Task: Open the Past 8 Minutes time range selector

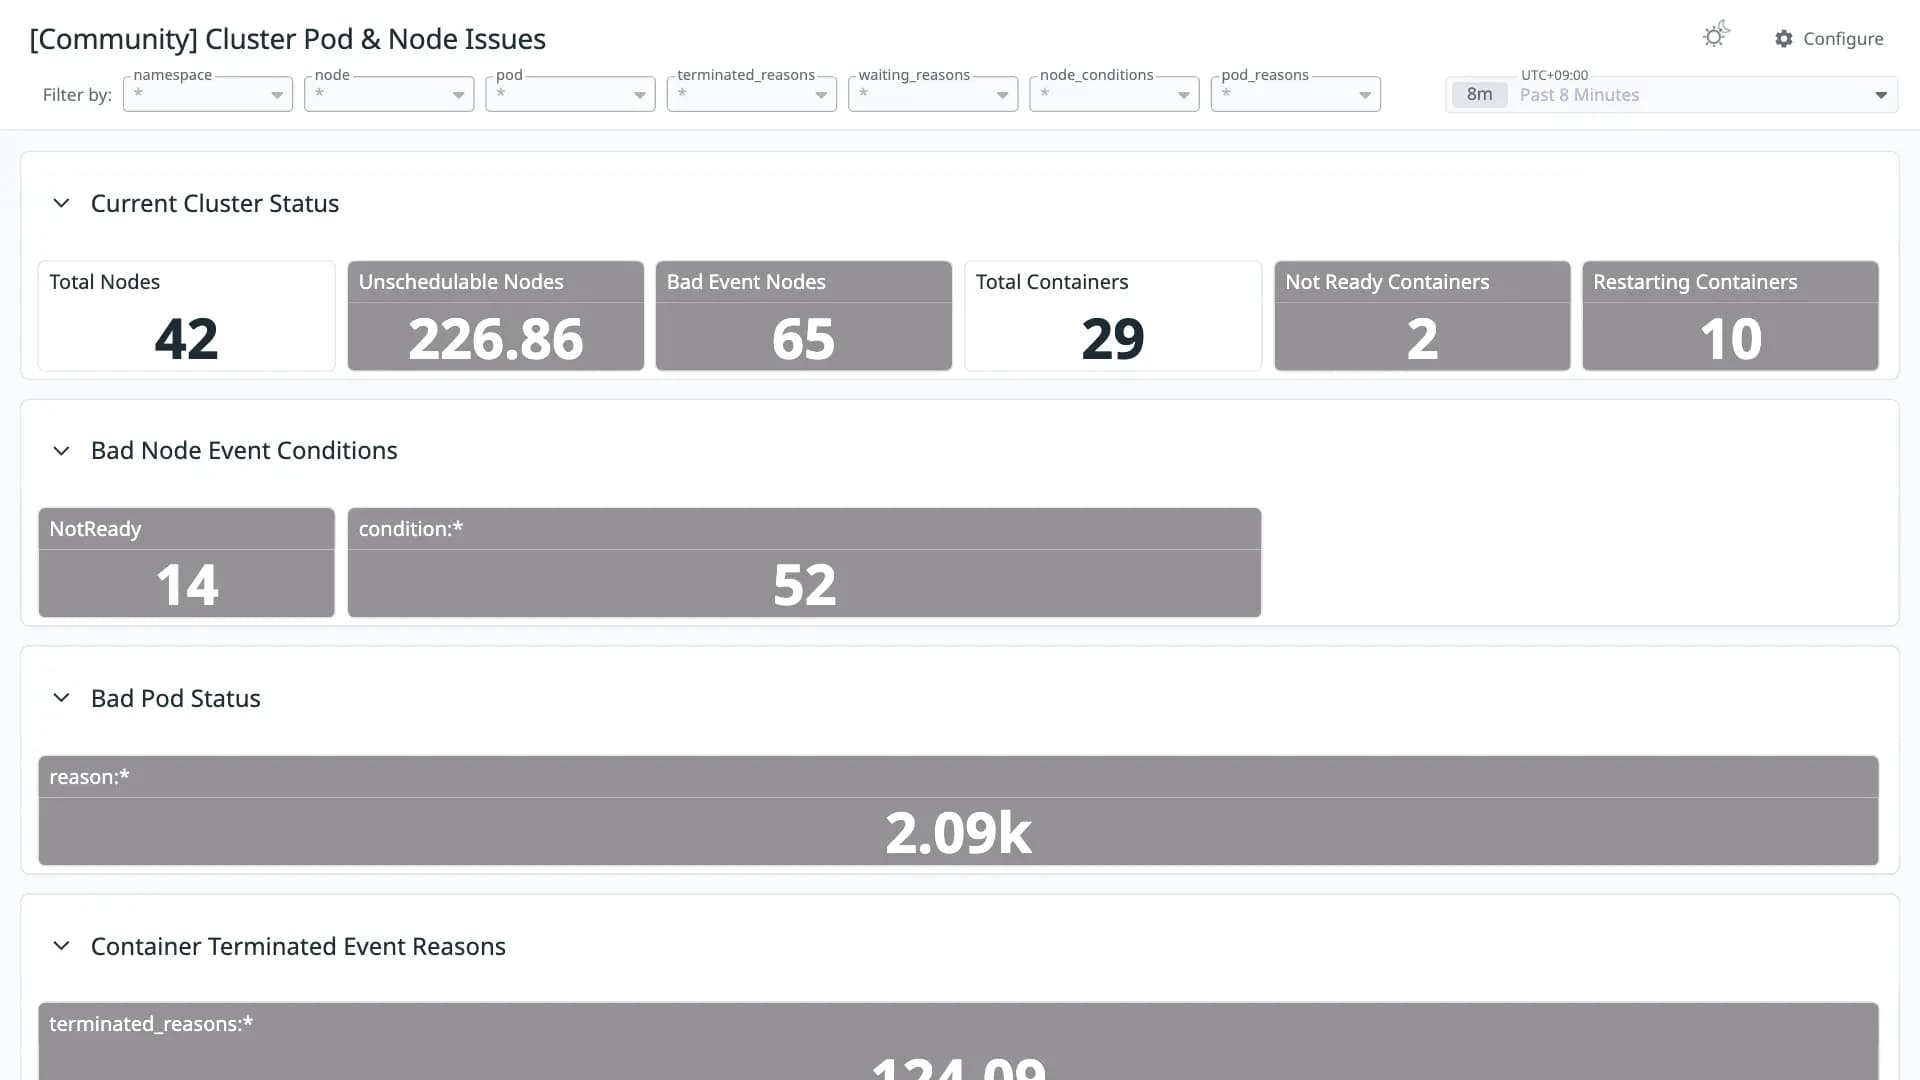Action: 1671,95
